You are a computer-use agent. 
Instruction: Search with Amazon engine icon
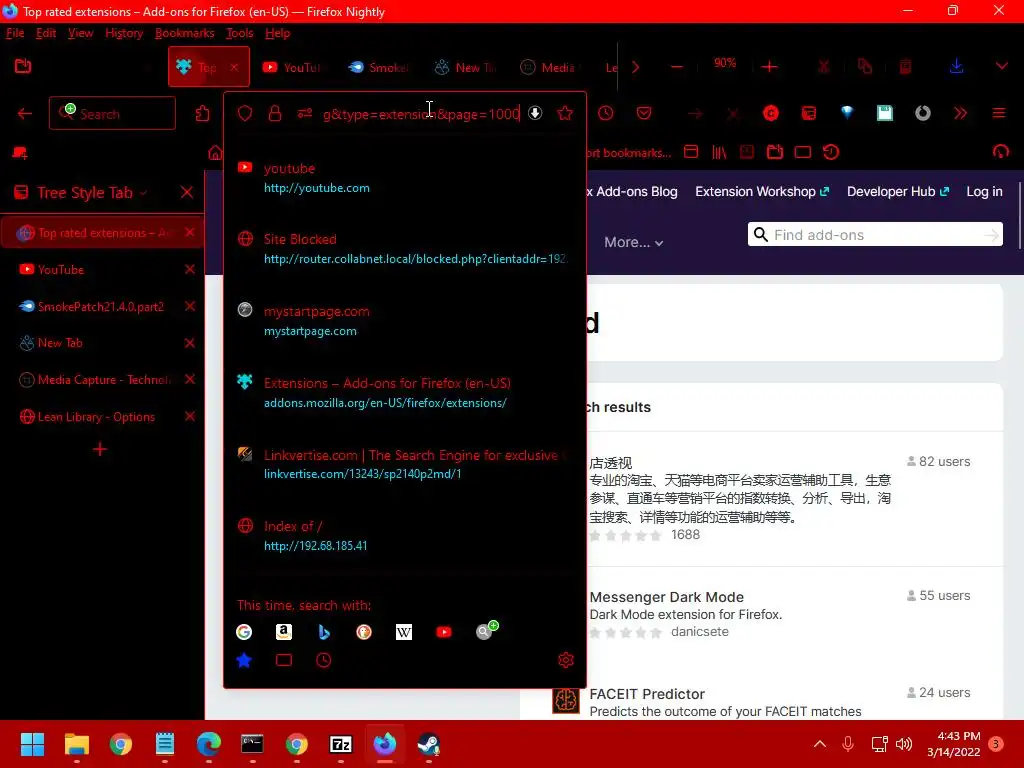pyautogui.click(x=283, y=632)
